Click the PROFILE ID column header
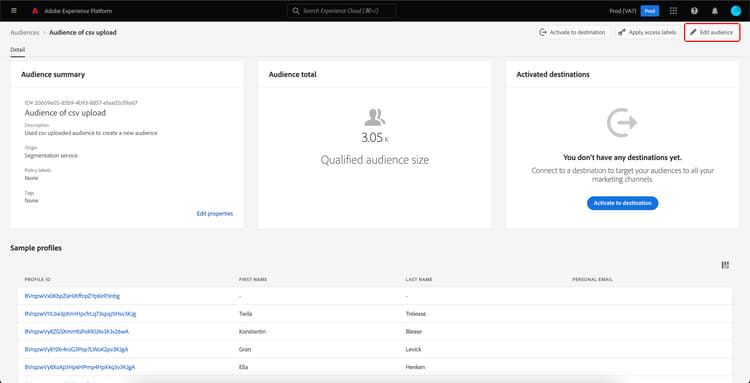Image resolution: width=750 pixels, height=383 pixels. coord(38,279)
